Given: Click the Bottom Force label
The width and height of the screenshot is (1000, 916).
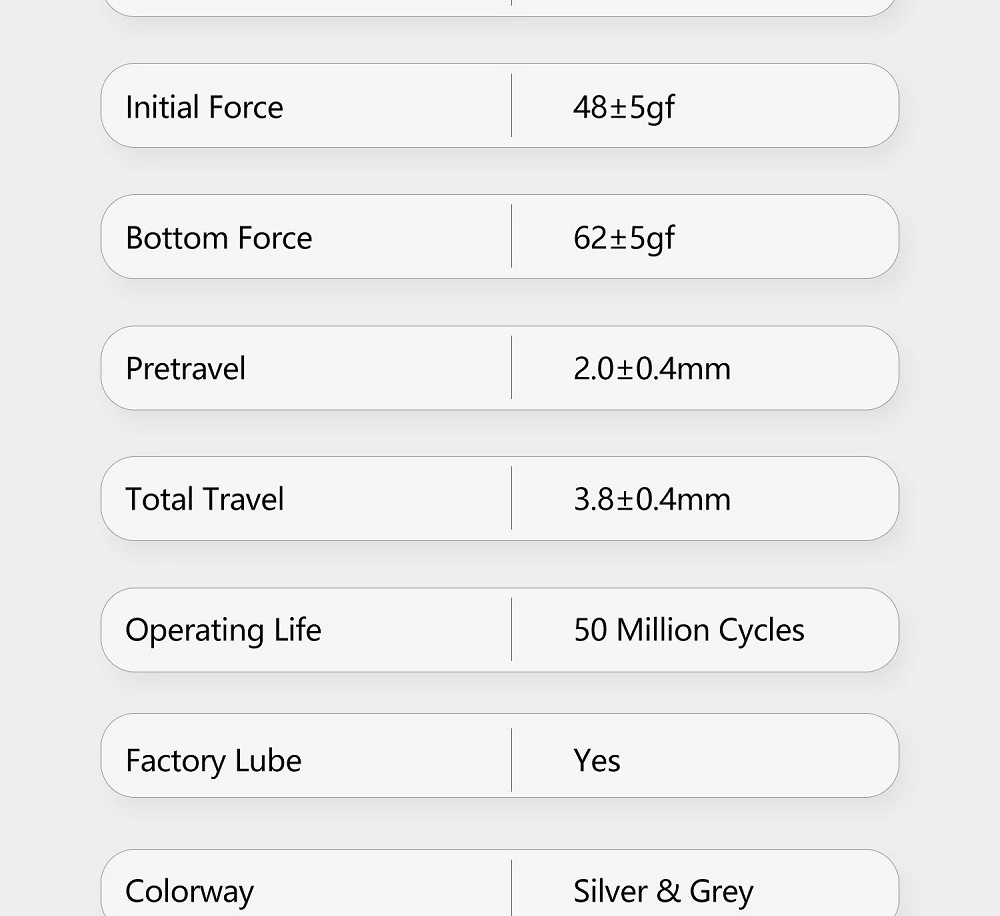Looking at the screenshot, I should (x=219, y=238).
